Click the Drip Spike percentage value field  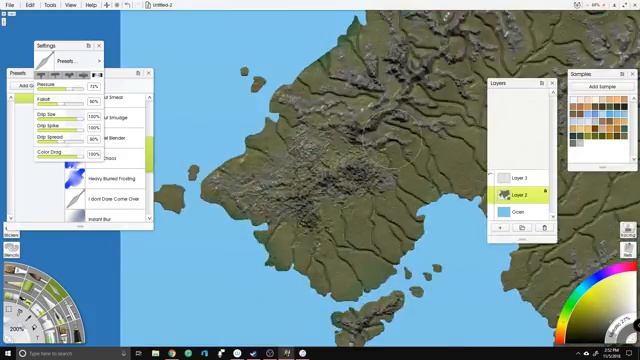click(x=94, y=128)
